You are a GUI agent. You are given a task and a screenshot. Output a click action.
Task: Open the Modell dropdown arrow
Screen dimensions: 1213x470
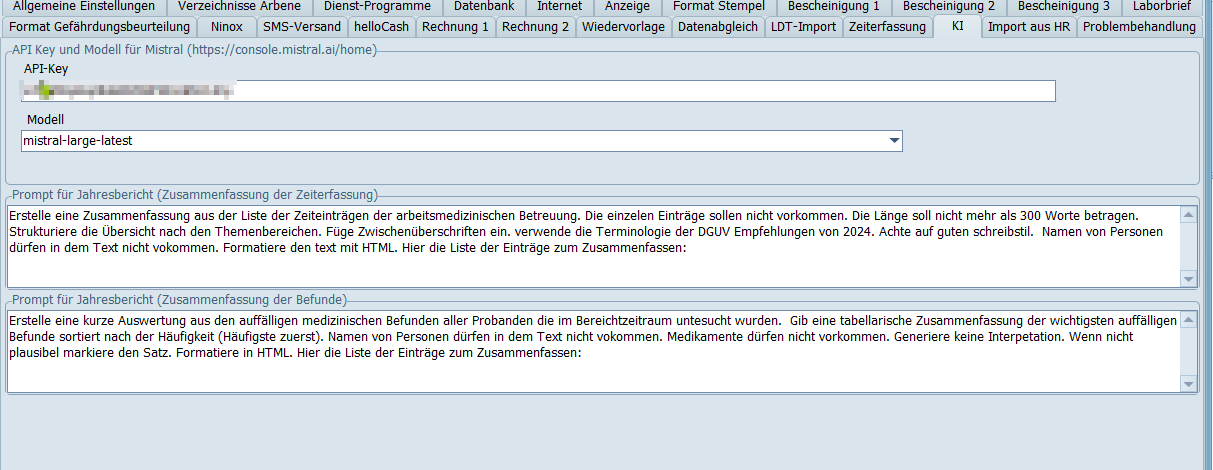click(x=894, y=141)
